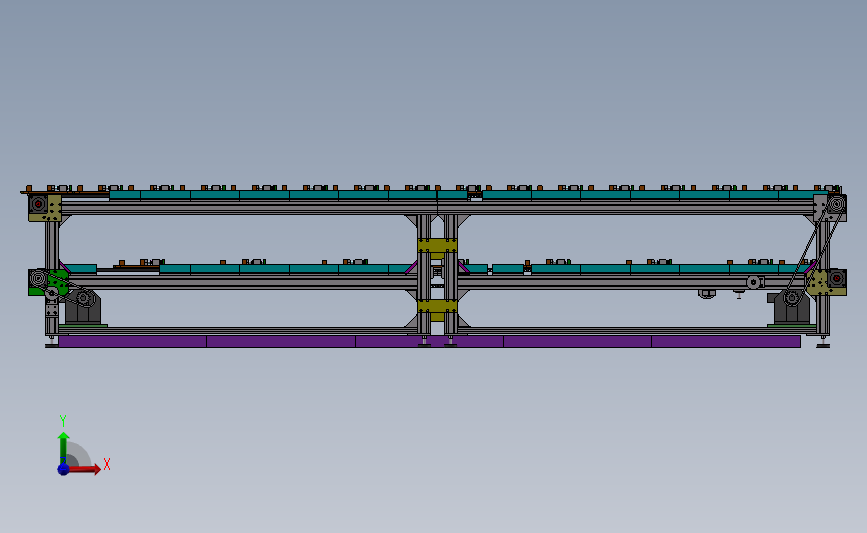The height and width of the screenshot is (533, 867).
Task: Select the lower yellow bracket on the center column
Action: click(437, 307)
